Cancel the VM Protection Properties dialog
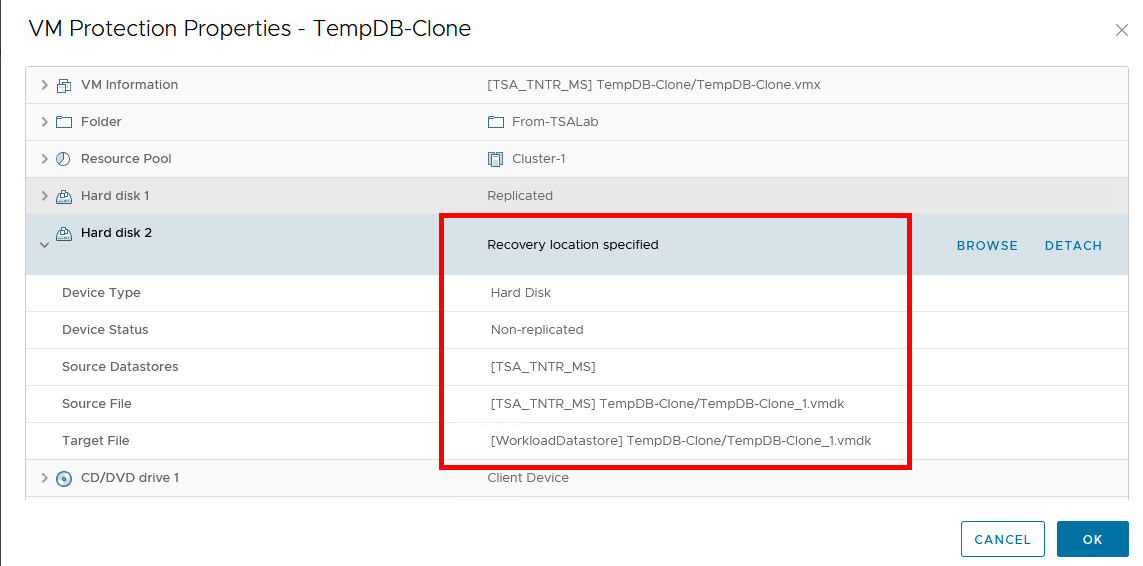This screenshot has width=1143, height=566. coord(1002,539)
